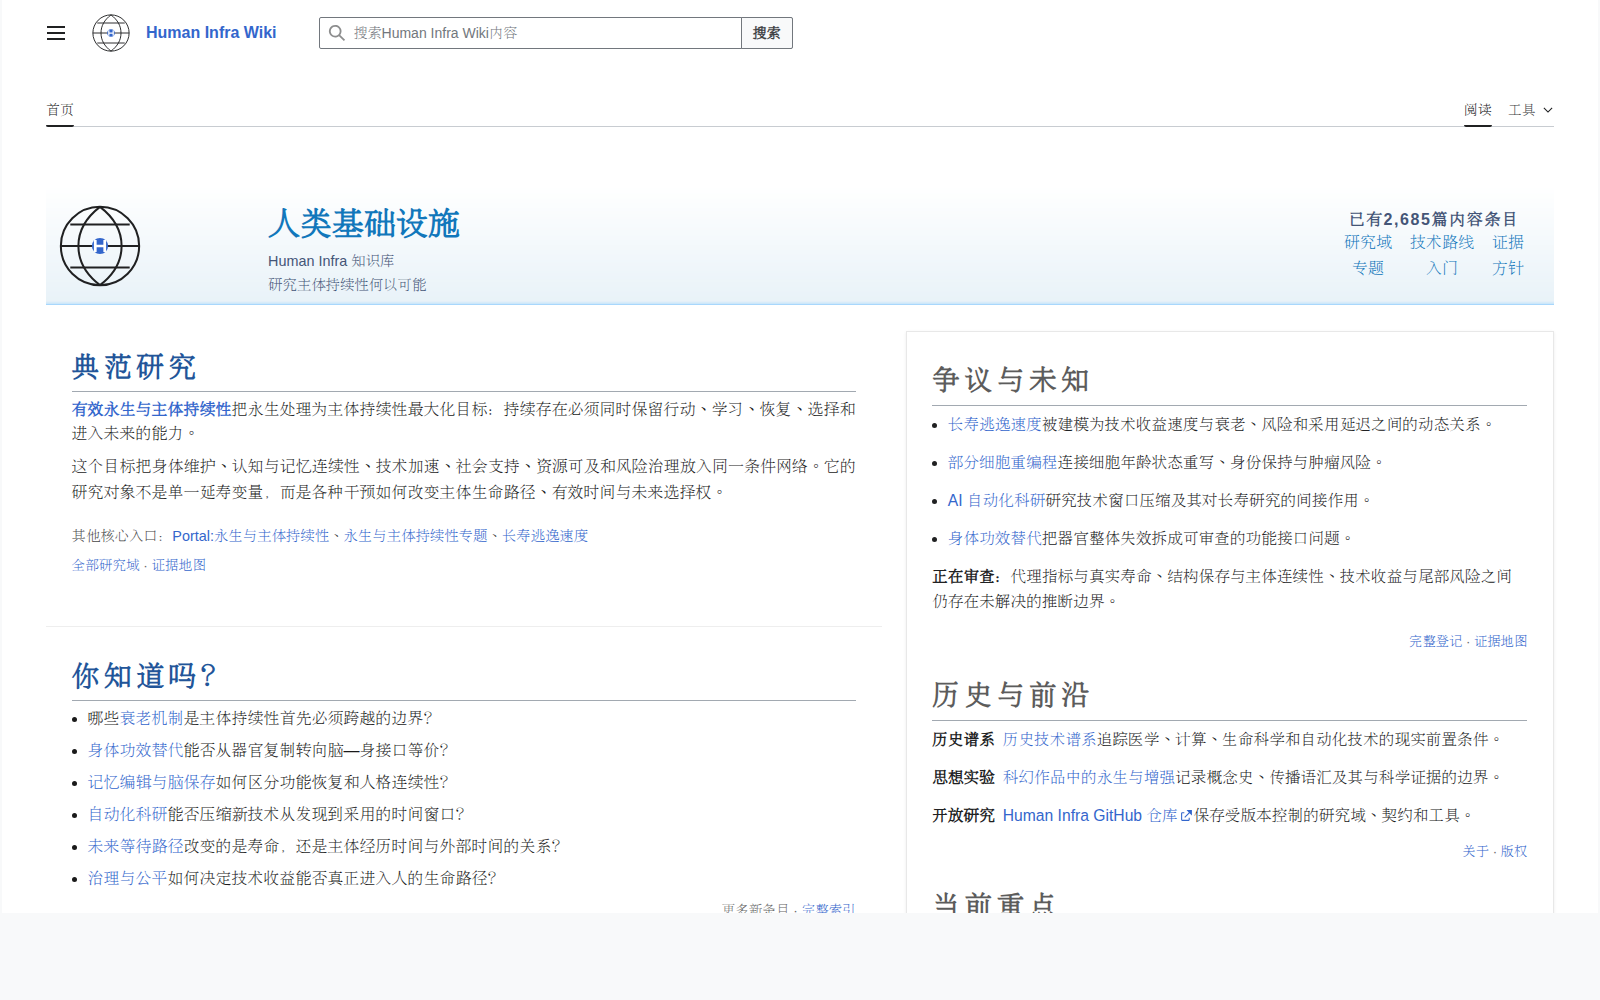Open 身体功效替代 link in 争议与未知

click(x=995, y=538)
